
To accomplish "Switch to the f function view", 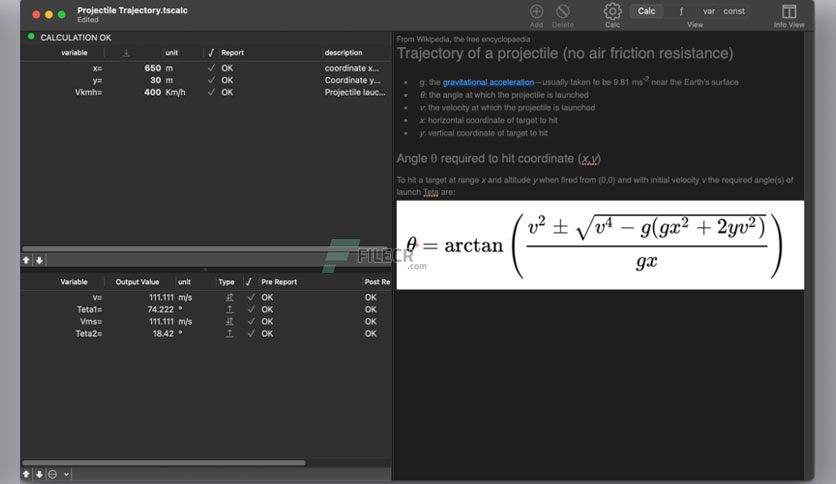I will tap(681, 11).
